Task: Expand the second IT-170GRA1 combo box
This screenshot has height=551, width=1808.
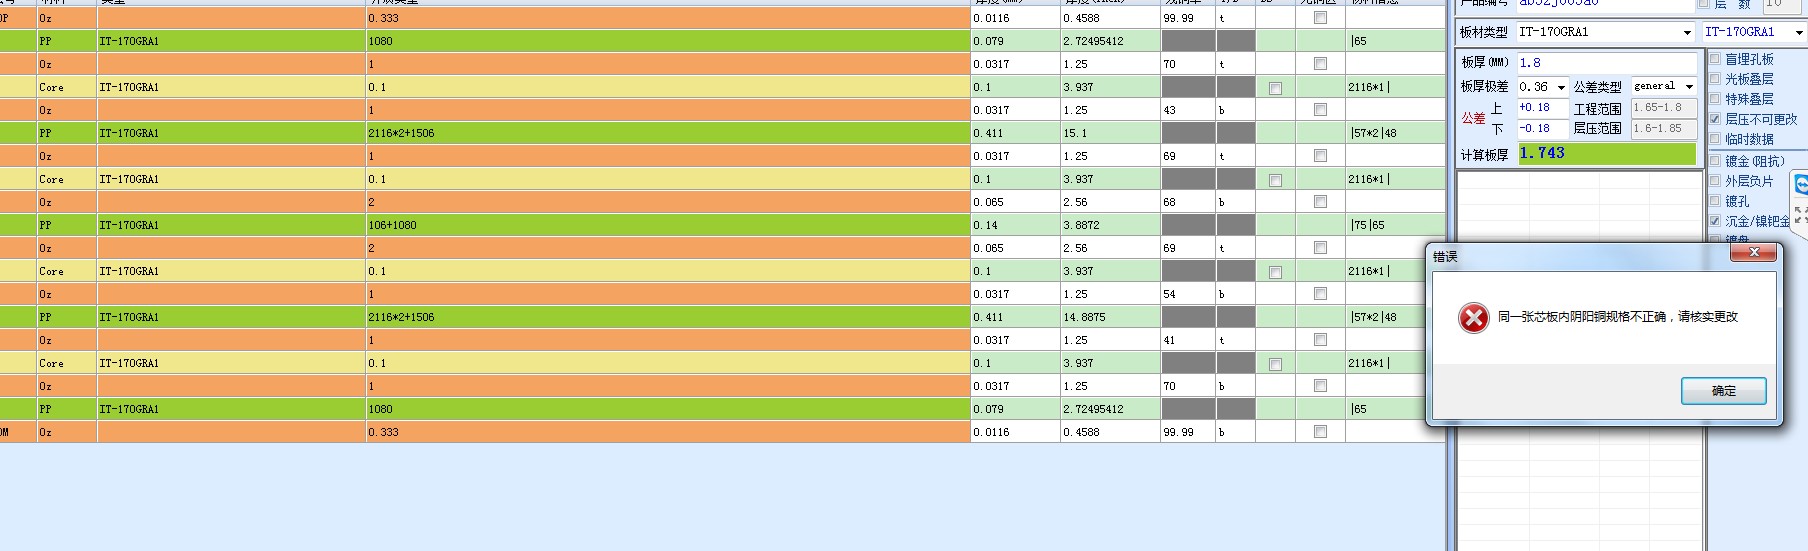Action: point(1798,33)
